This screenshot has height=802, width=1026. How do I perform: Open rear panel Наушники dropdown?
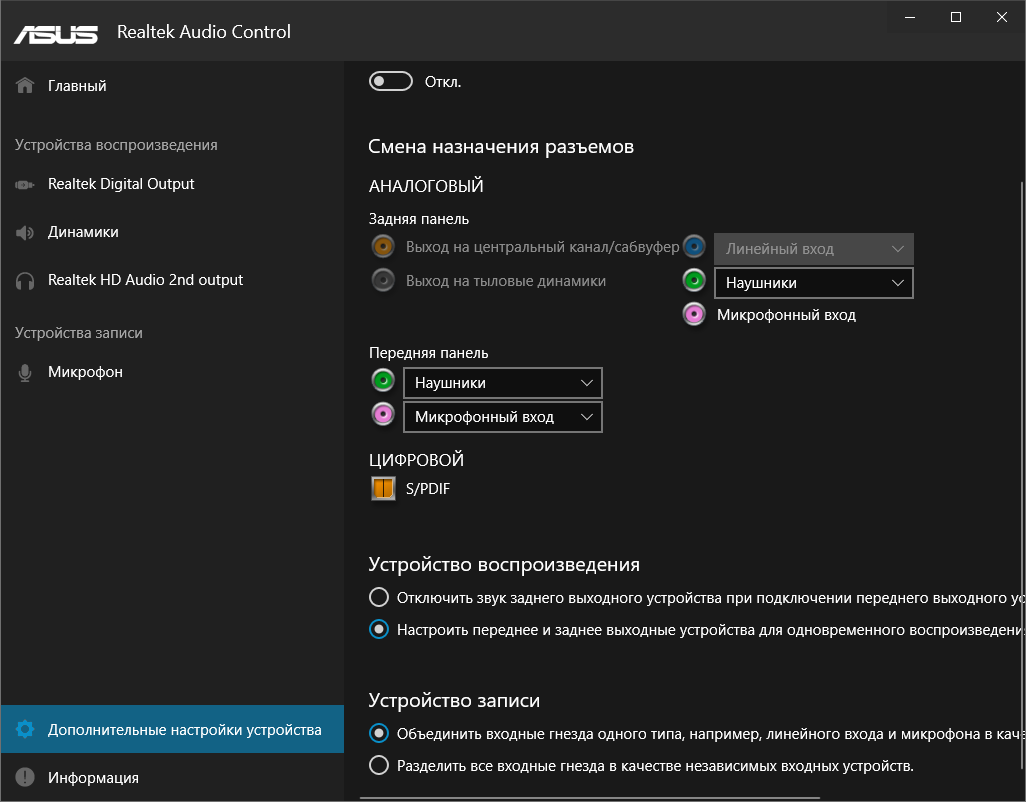pos(813,283)
